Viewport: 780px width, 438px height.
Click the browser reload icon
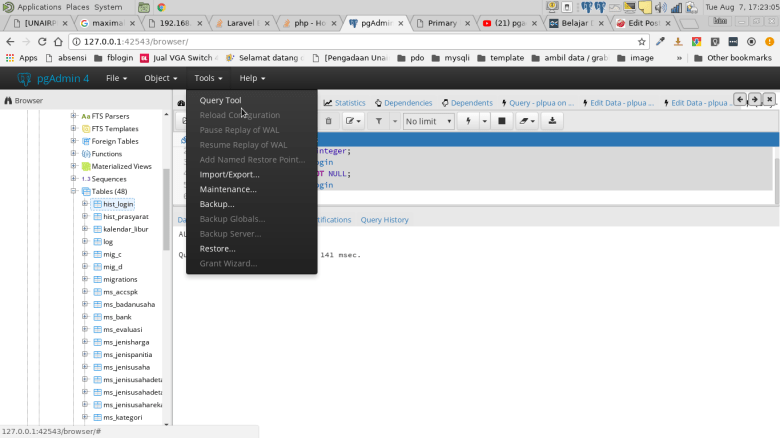coord(42,41)
